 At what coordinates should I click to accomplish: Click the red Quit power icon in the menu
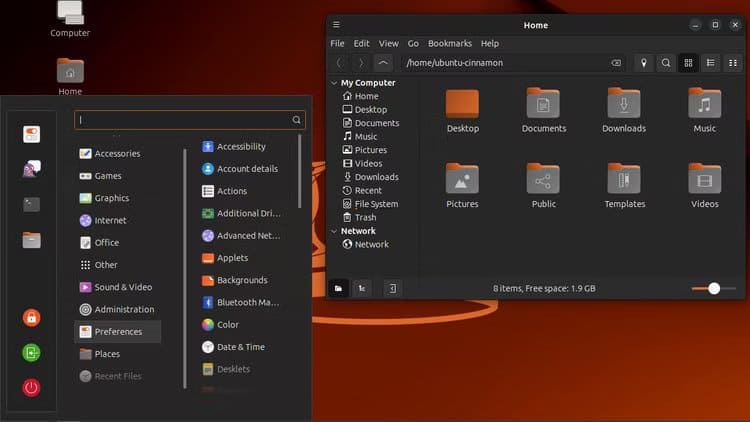click(x=31, y=387)
